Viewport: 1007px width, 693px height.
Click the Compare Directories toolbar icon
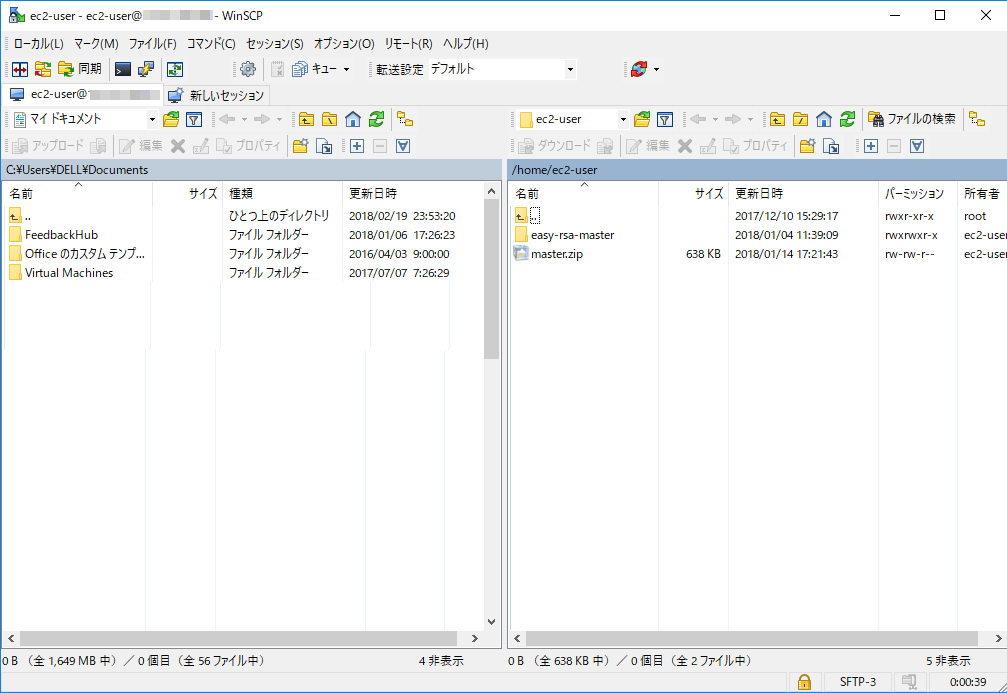20,69
